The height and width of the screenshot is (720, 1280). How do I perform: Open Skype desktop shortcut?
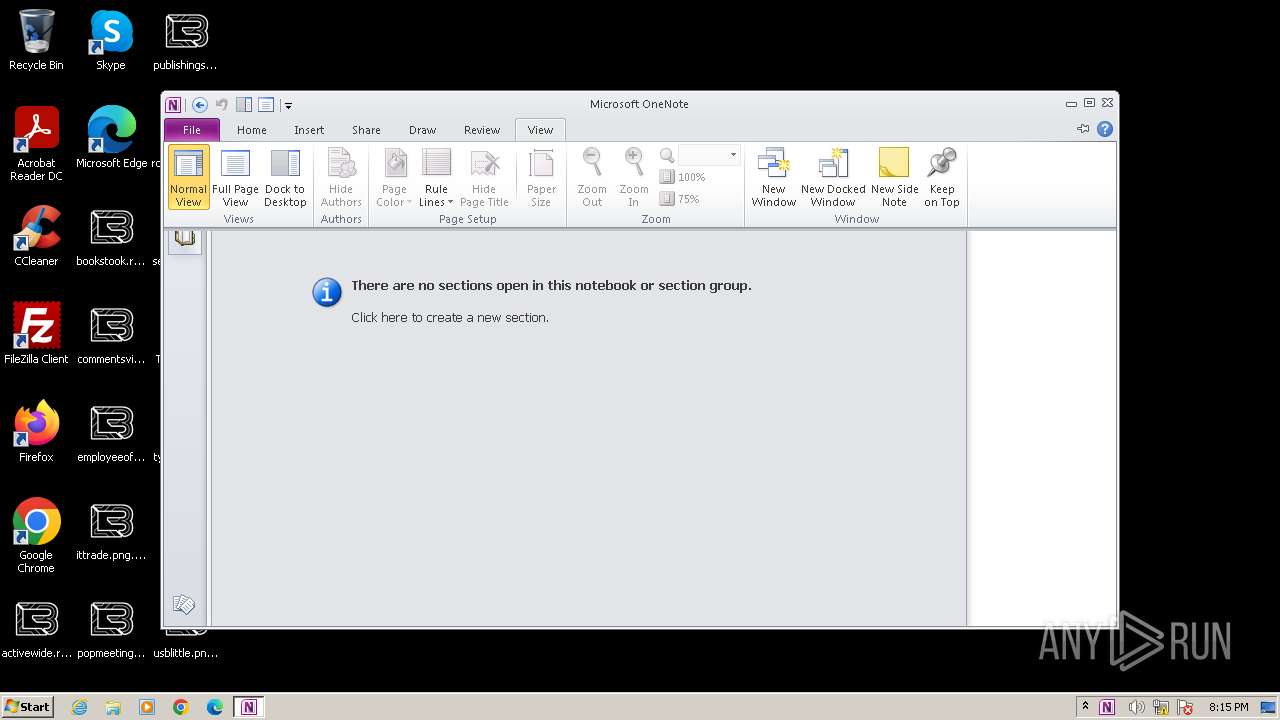click(111, 41)
